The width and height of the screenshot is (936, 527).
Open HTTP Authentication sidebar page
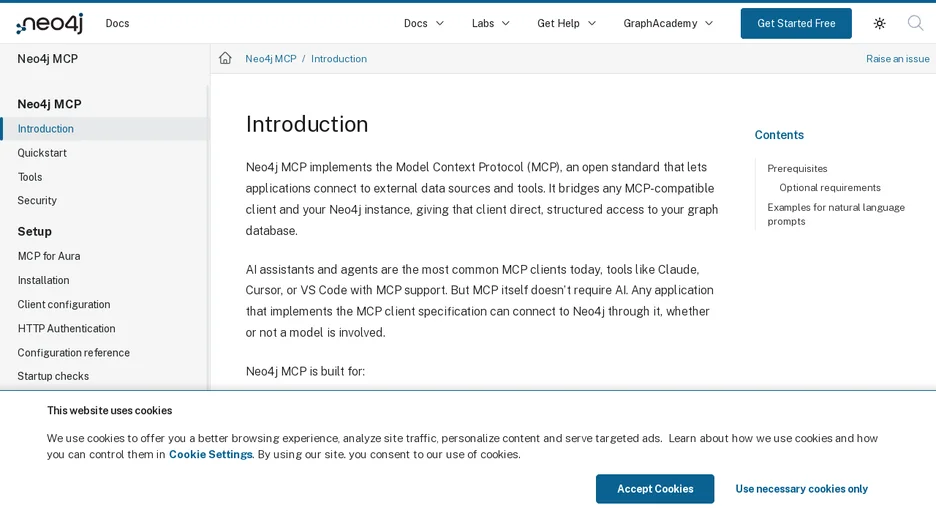[x=66, y=328]
